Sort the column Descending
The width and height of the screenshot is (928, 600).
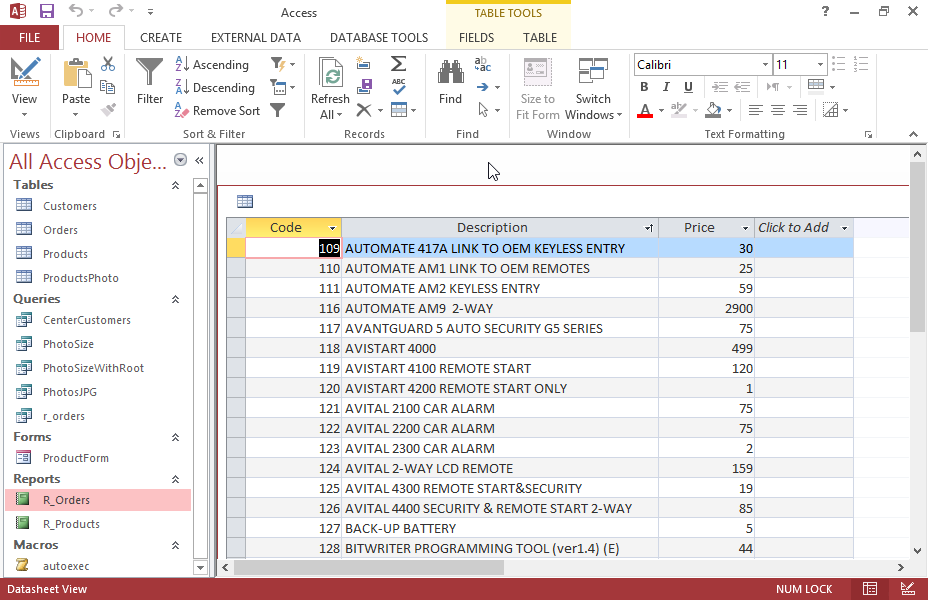click(215, 88)
